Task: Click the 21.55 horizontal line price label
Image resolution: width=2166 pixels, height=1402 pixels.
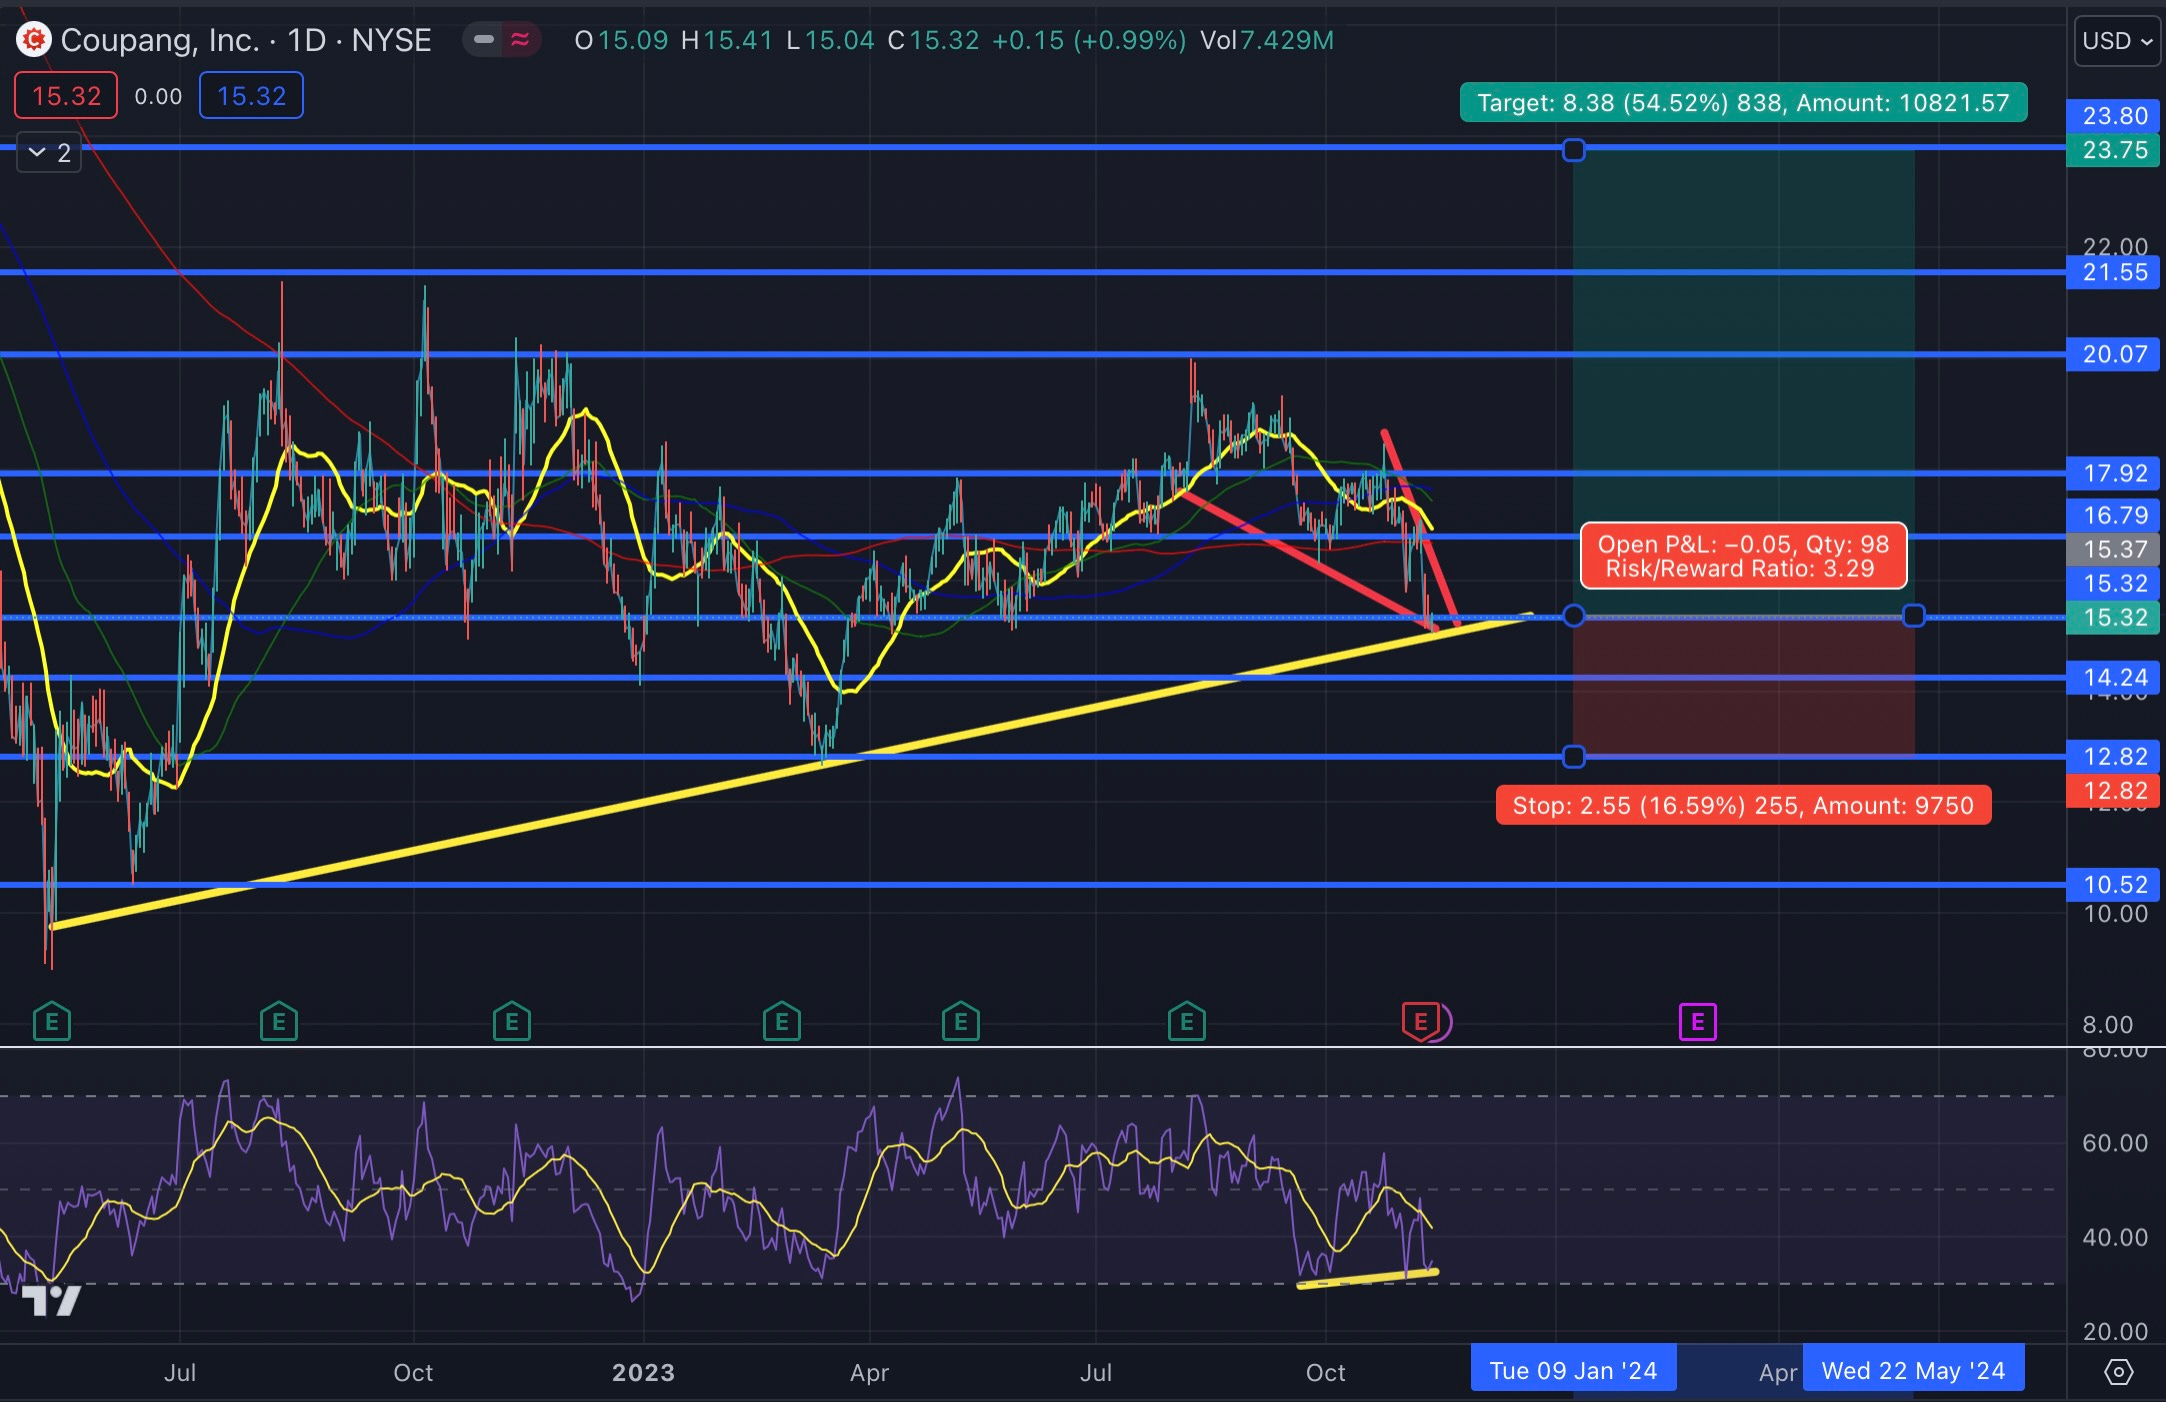Action: point(2114,272)
